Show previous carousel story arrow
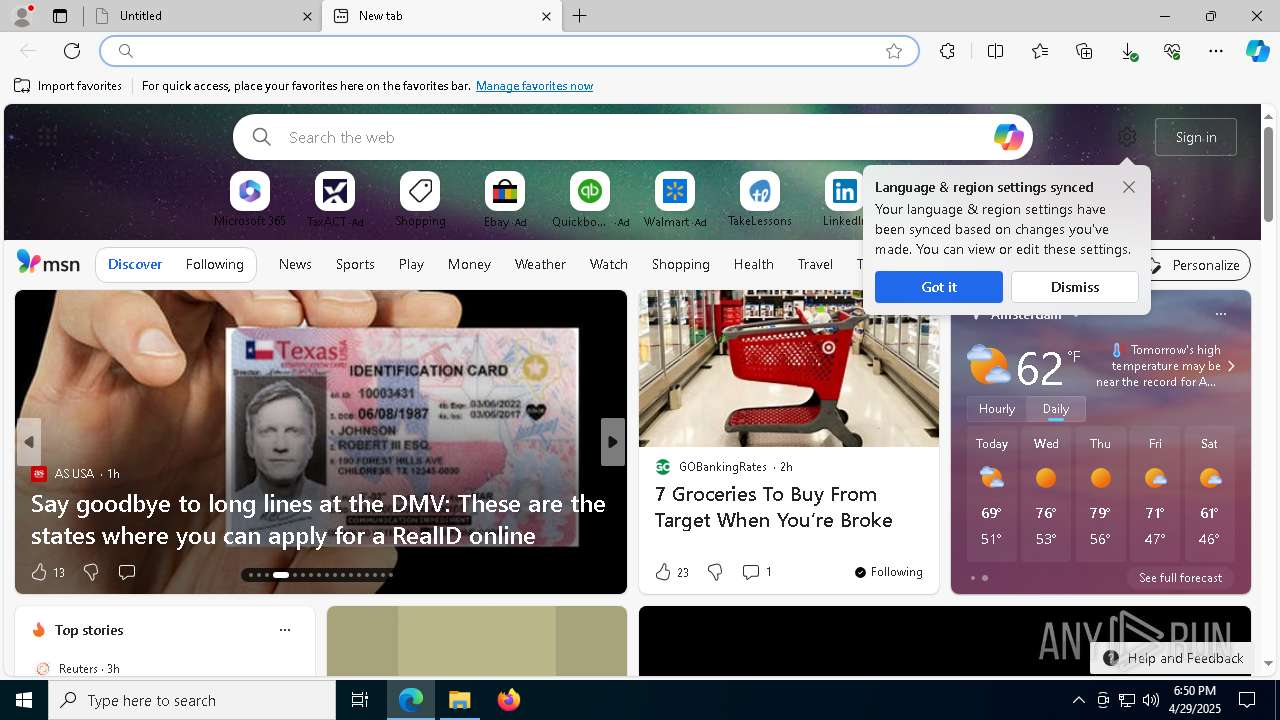 [x=29, y=442]
